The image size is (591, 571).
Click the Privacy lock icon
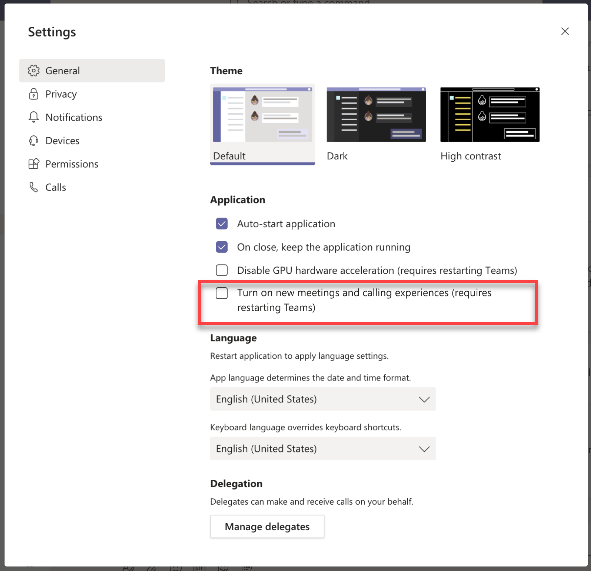point(34,94)
